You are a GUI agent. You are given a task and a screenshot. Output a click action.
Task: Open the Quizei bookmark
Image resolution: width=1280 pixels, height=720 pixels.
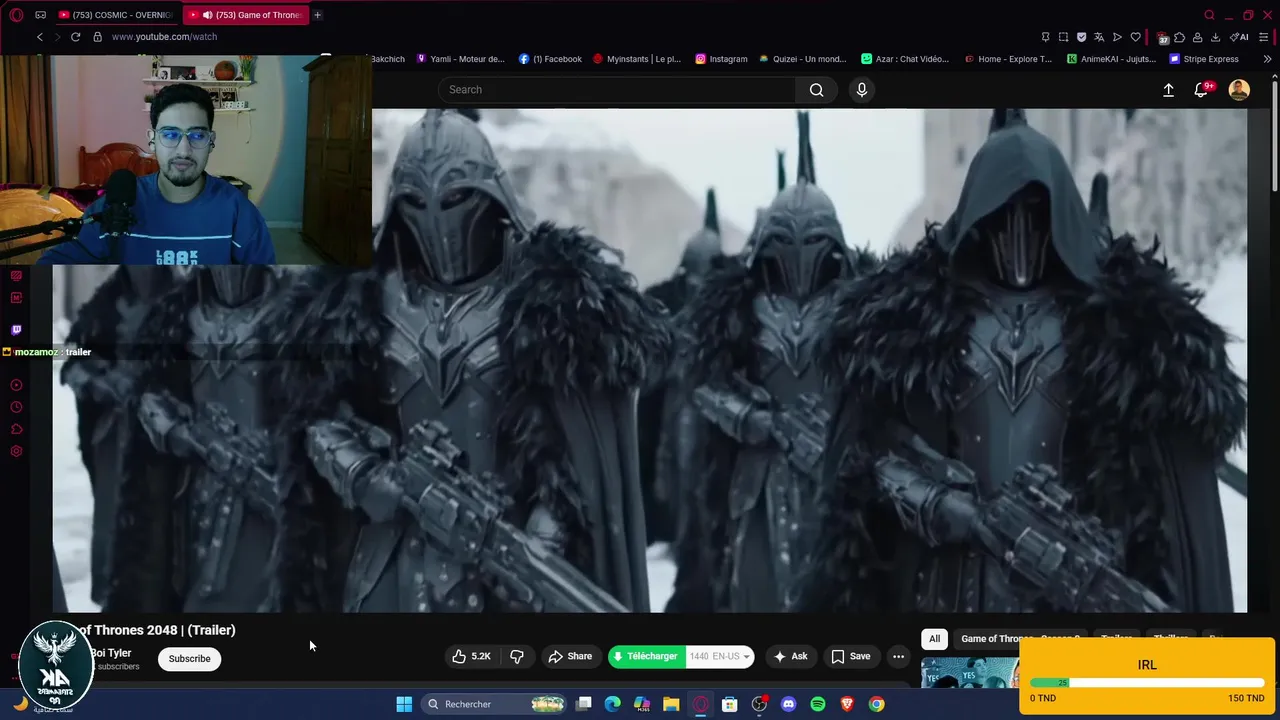point(803,59)
